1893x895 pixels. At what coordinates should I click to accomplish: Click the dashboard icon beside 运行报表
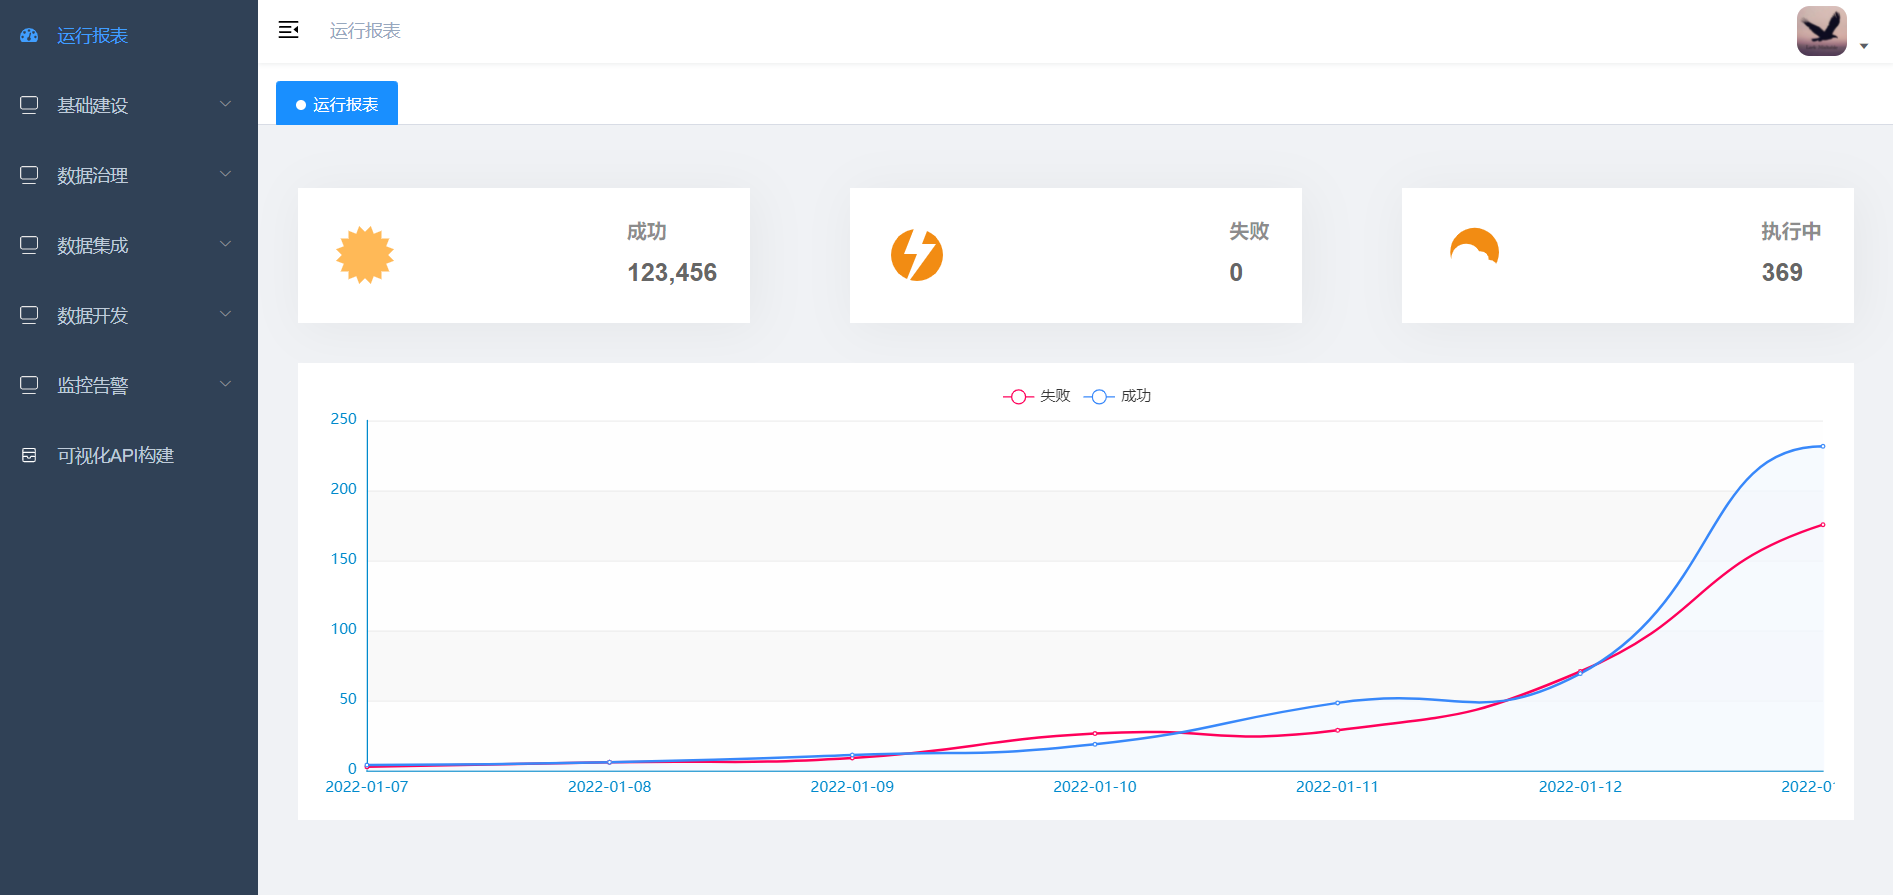[29, 35]
